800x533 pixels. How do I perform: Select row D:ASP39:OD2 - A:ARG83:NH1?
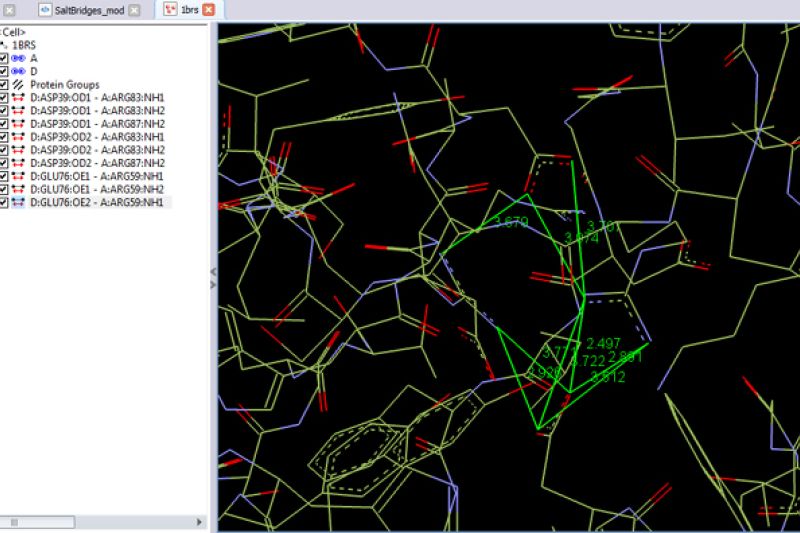pos(97,137)
